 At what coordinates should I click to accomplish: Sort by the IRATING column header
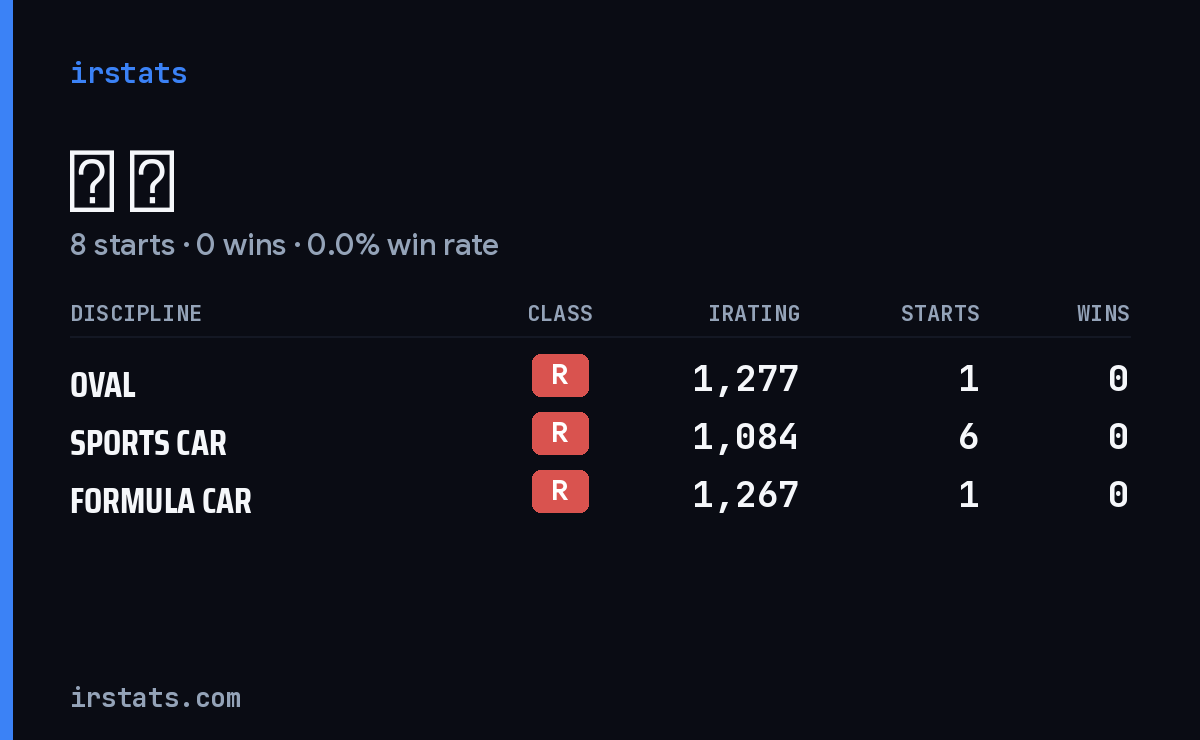[754, 313]
